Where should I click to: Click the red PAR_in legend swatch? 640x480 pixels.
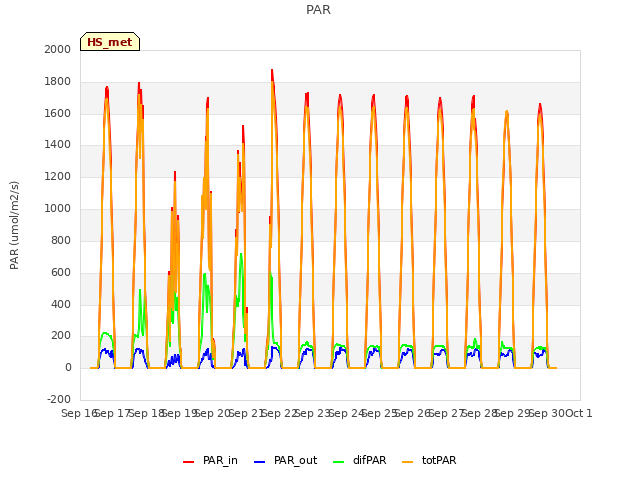click(x=189, y=462)
